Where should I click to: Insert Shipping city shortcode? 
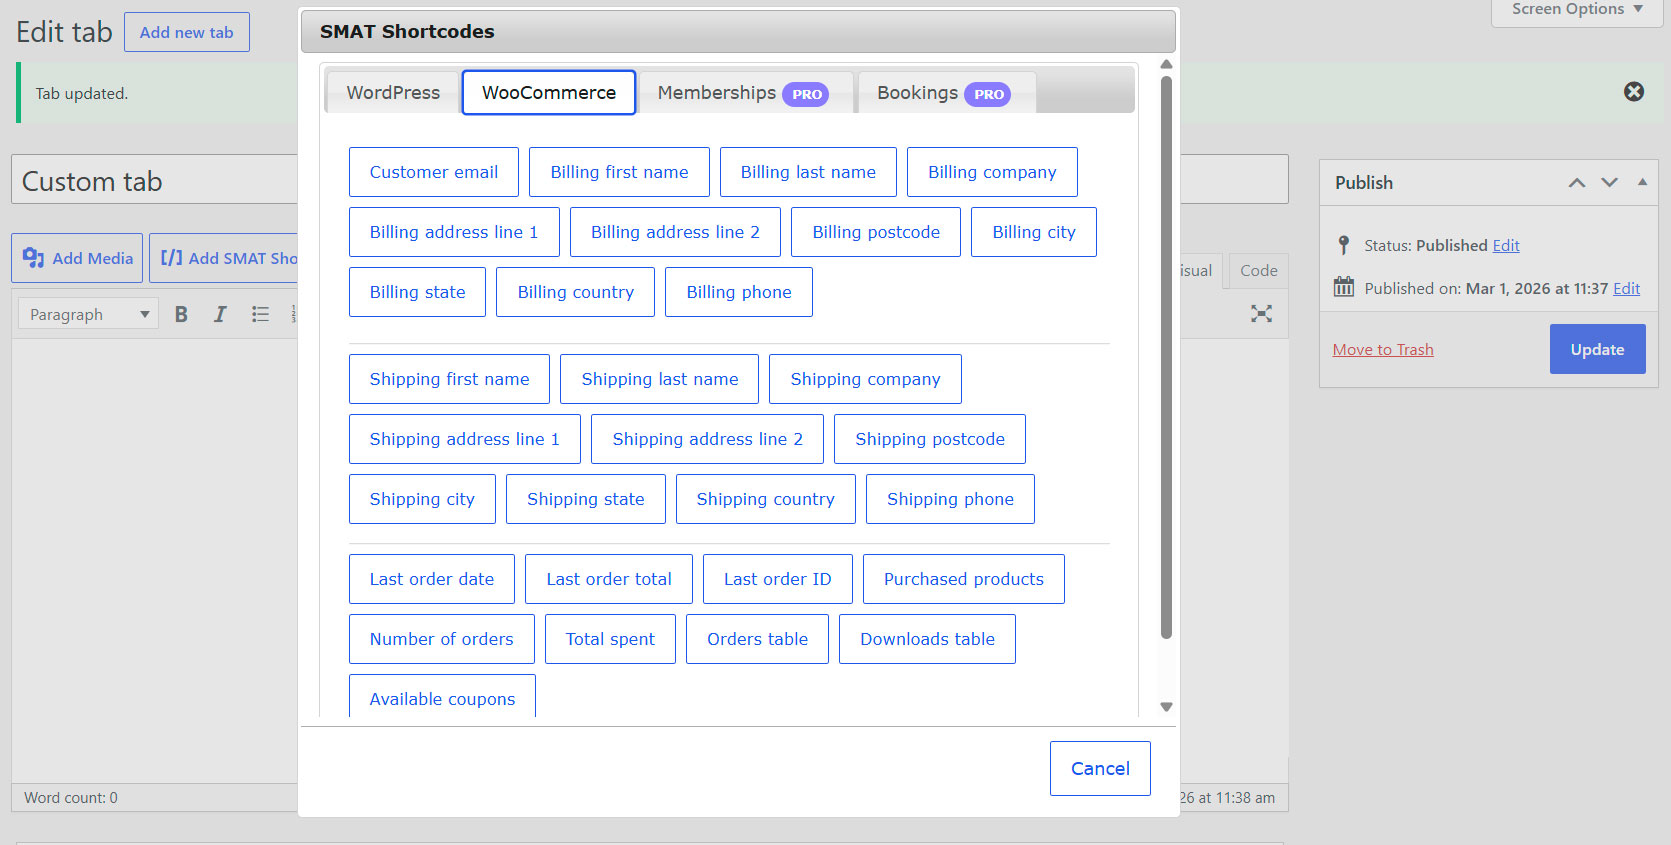422,499
